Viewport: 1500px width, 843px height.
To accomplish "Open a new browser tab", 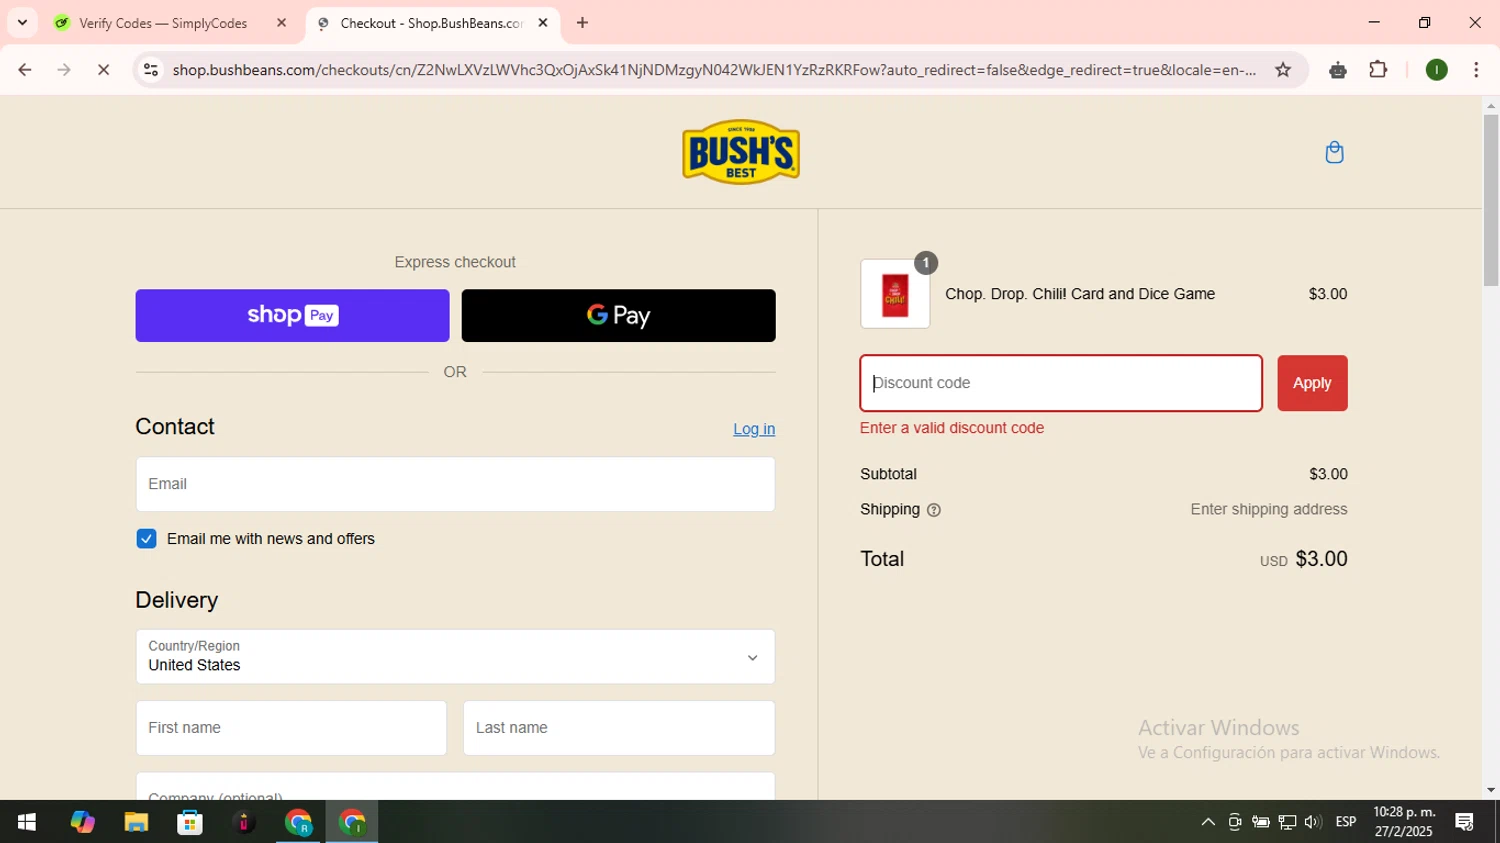I will (x=582, y=23).
